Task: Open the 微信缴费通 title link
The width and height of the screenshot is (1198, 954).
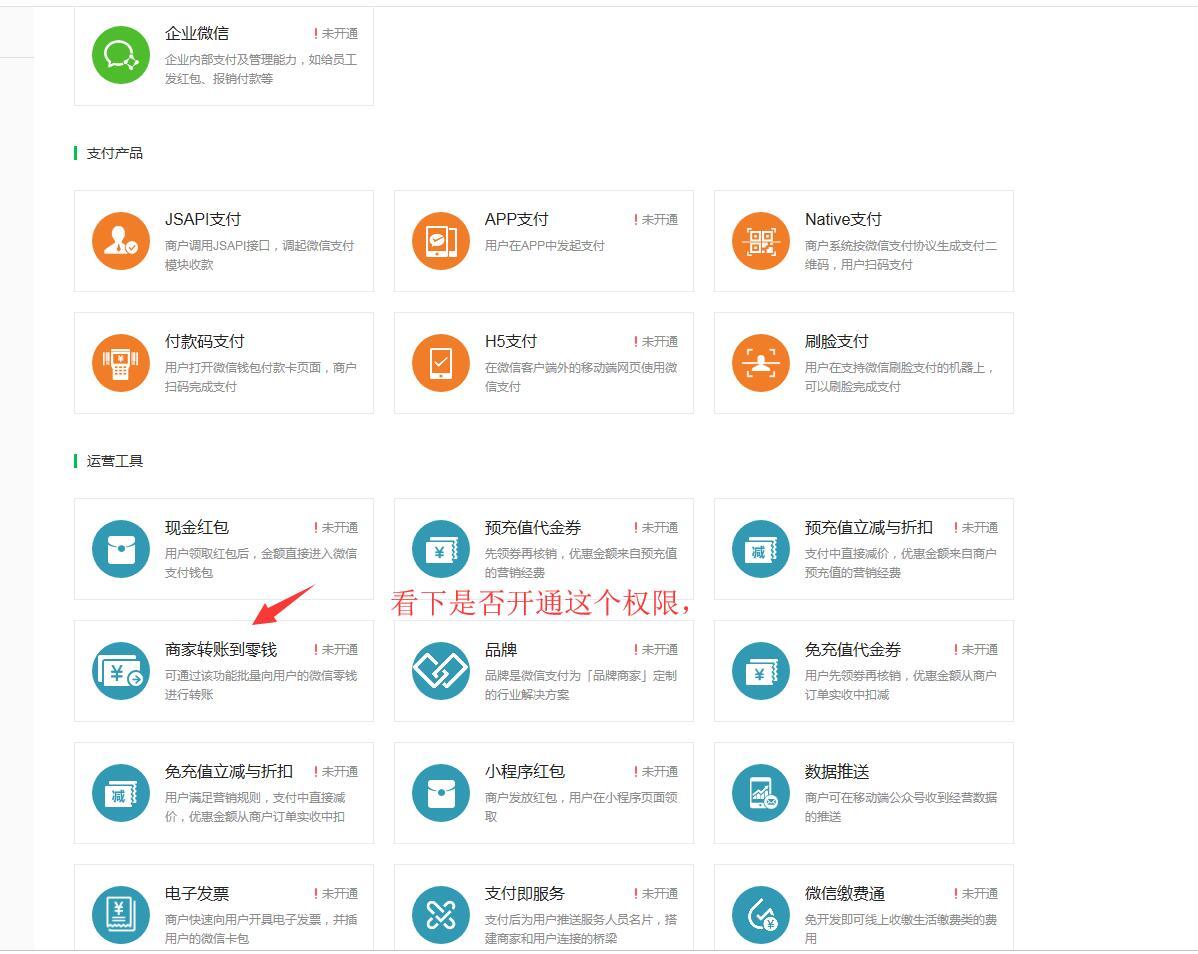Action: tap(844, 894)
